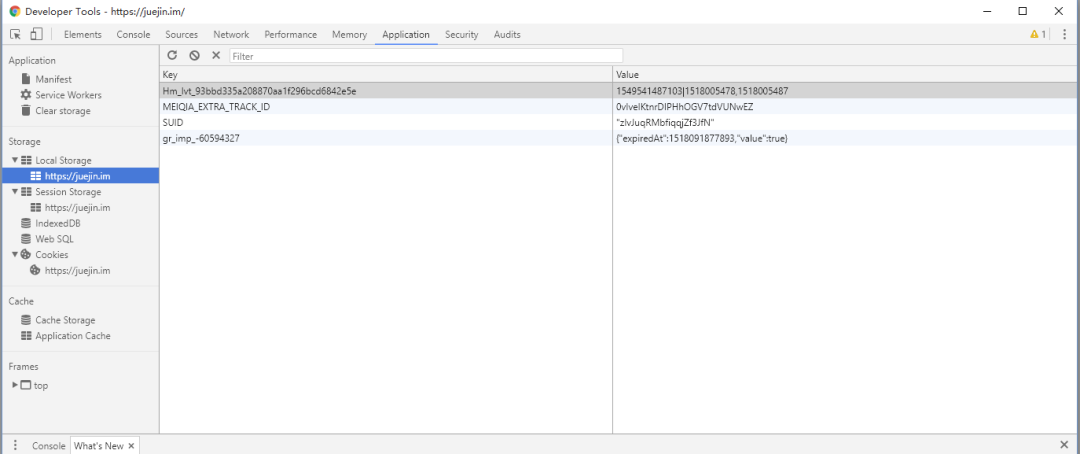This screenshot has height=454, width=1080.
Task: Open the Sources tab
Action: click(x=181, y=34)
